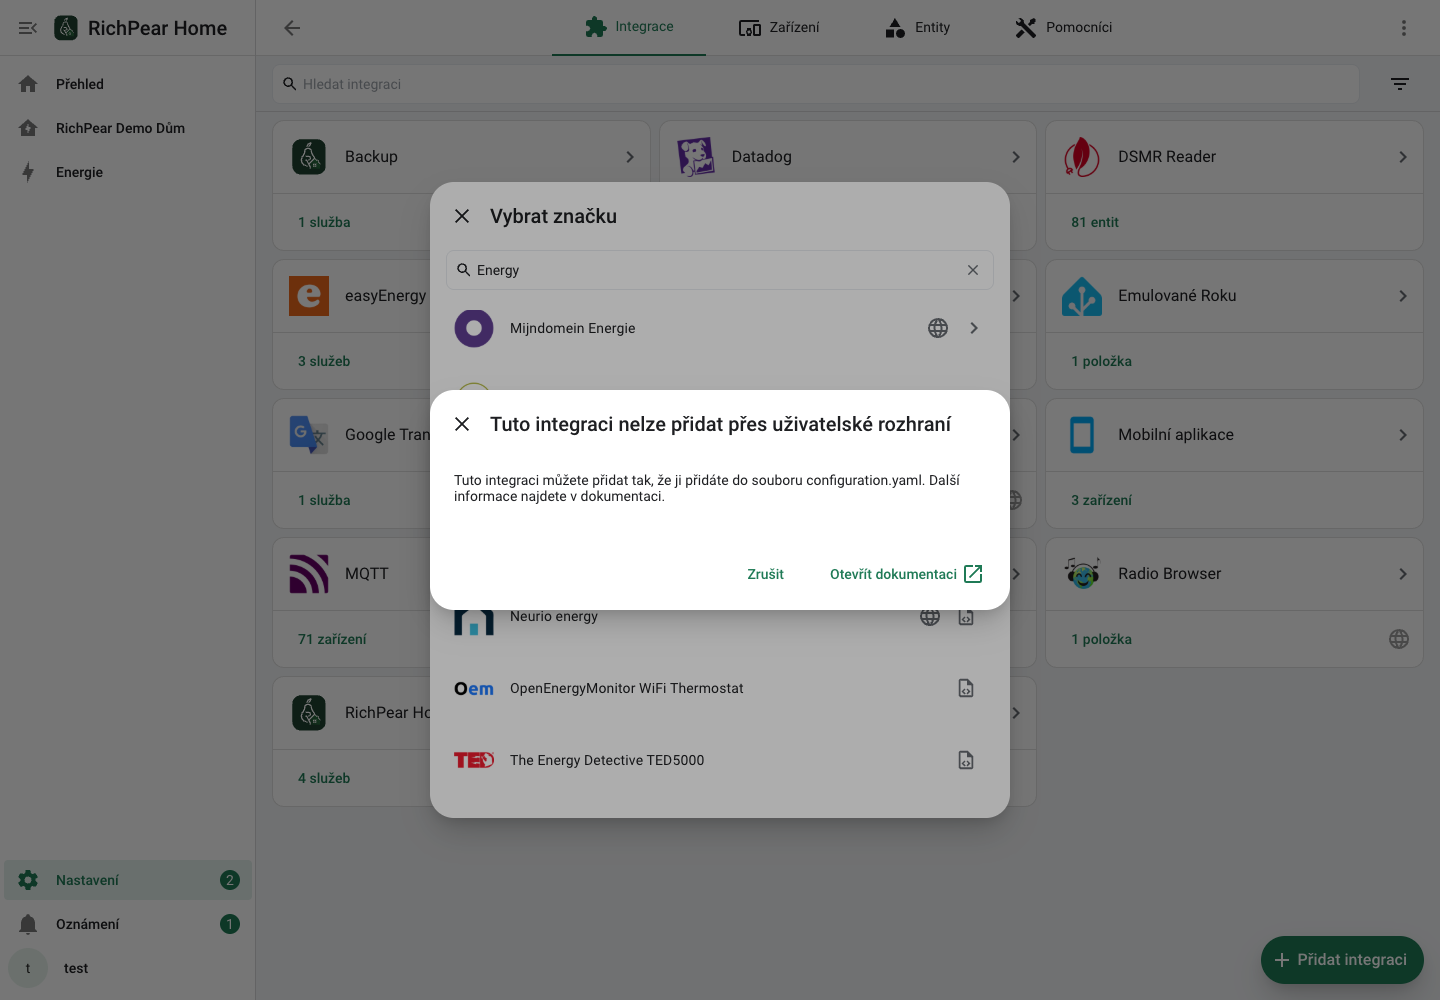The height and width of the screenshot is (1000, 1440).
Task: Click the Zrušit button
Action: point(765,574)
